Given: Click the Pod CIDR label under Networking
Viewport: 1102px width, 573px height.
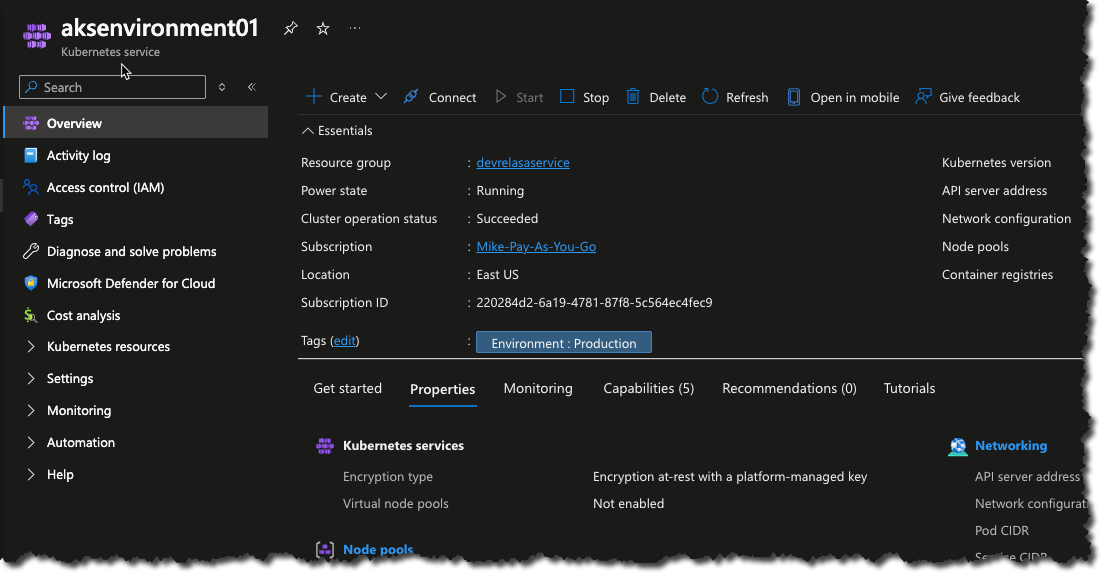Looking at the screenshot, I should [1001, 530].
